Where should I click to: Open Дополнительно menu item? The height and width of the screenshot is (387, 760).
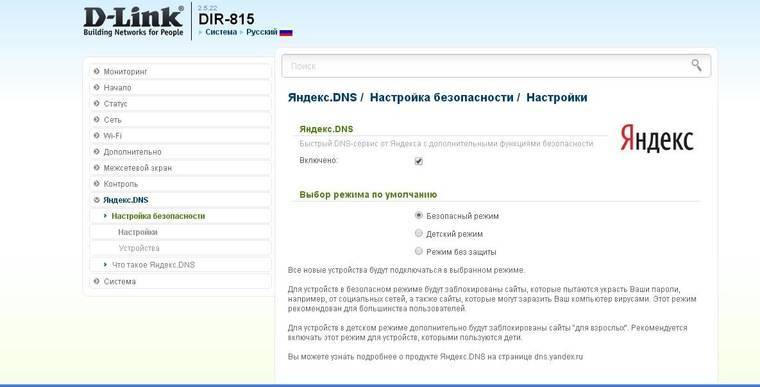click(x=180, y=151)
